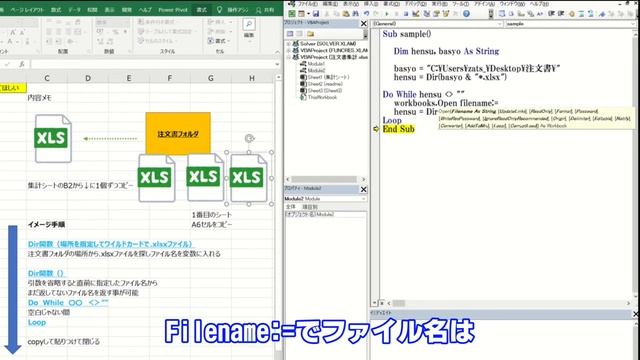Screen dimensions: 640x360
Task: Click the orange 注文書フォルダ shape
Action: click(x=178, y=133)
